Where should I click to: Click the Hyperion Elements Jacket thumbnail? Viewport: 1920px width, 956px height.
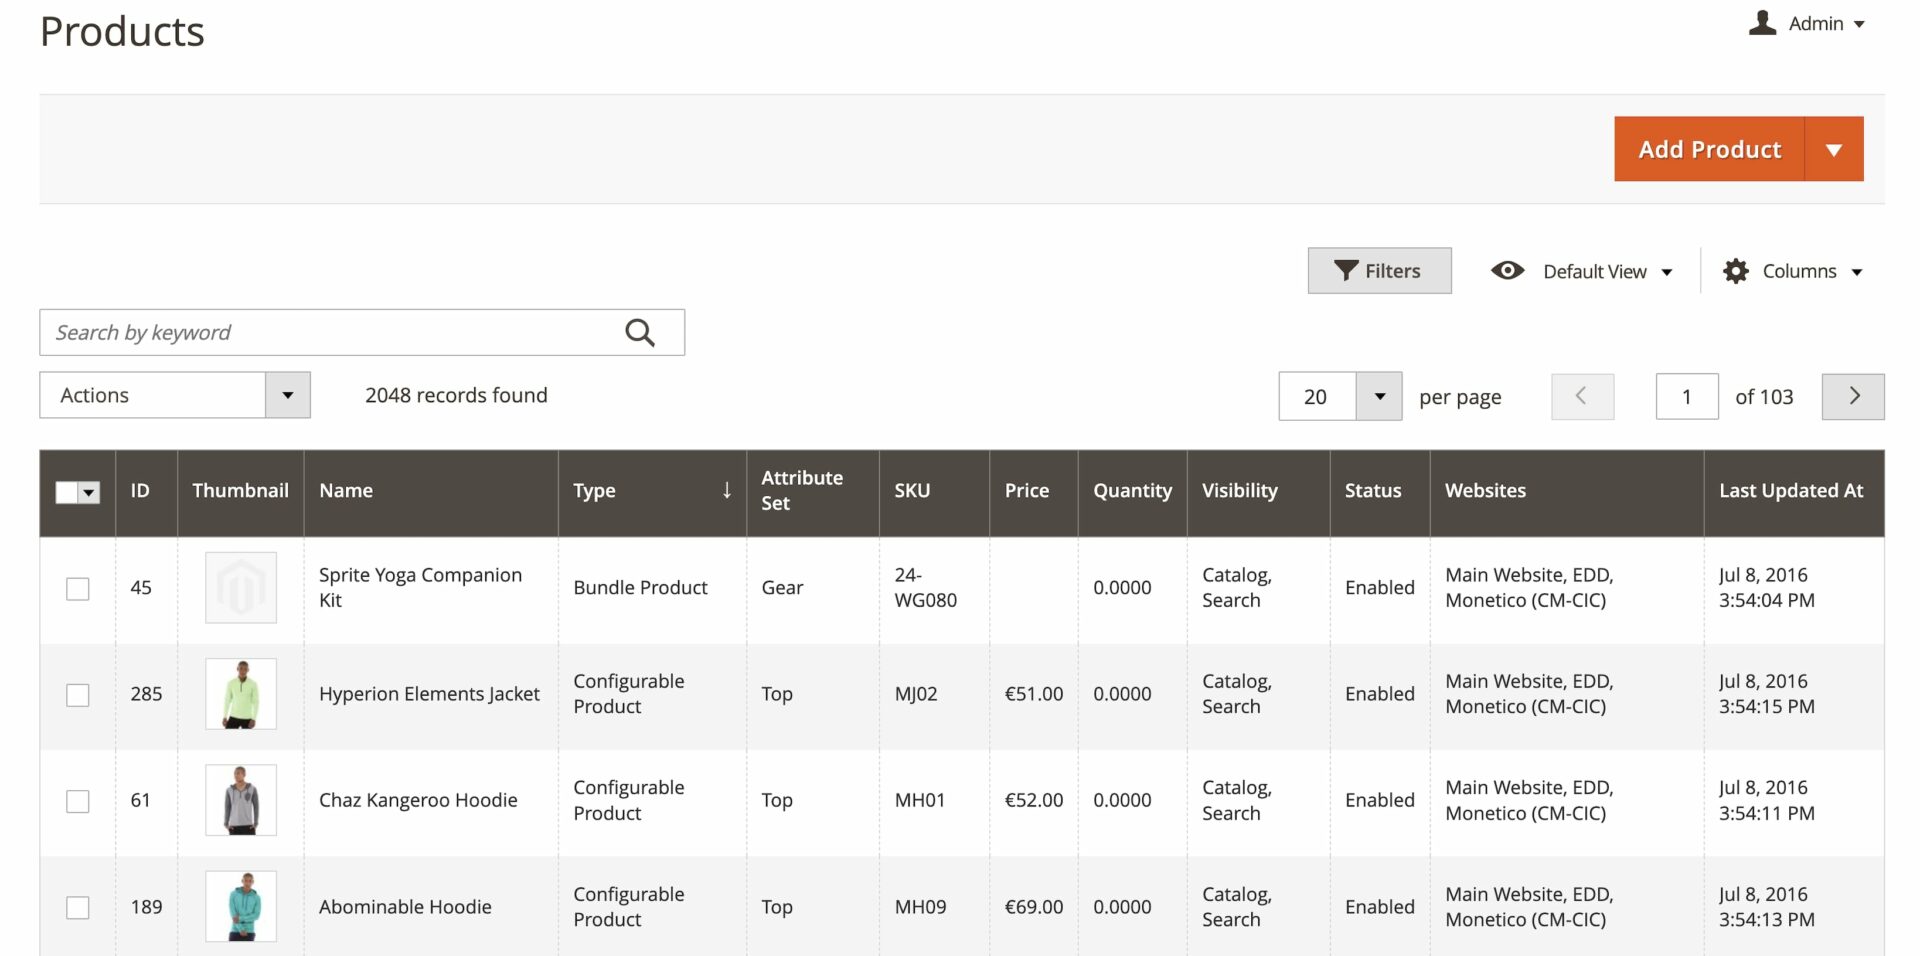[241, 694]
